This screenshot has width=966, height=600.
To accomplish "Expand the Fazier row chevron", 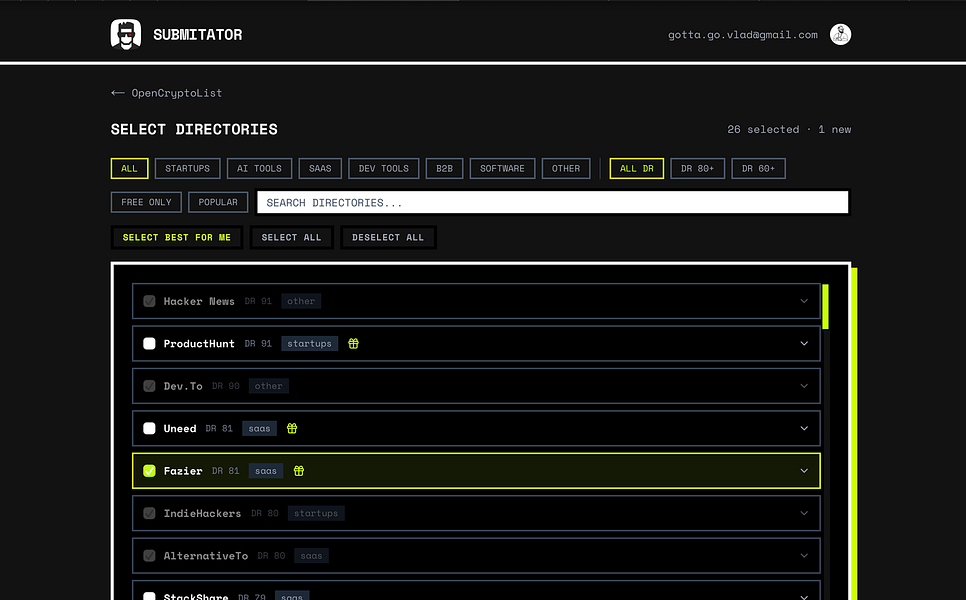I will [x=804, y=471].
